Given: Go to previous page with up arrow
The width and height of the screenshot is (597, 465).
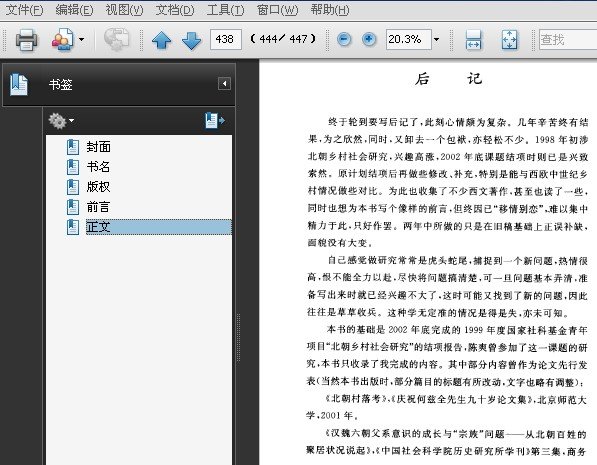Looking at the screenshot, I should [x=161, y=40].
